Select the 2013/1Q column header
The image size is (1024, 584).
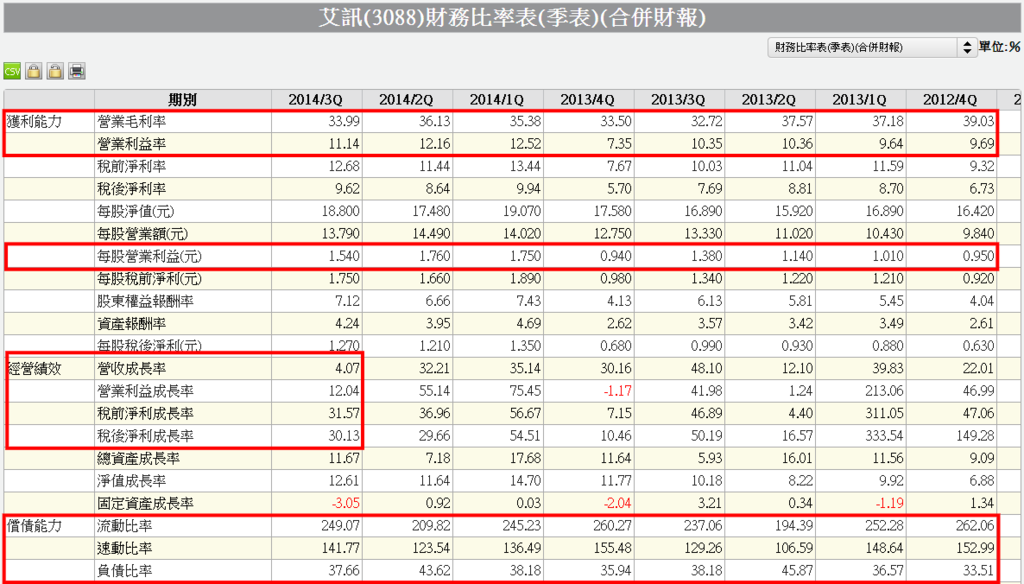pyautogui.click(x=859, y=100)
